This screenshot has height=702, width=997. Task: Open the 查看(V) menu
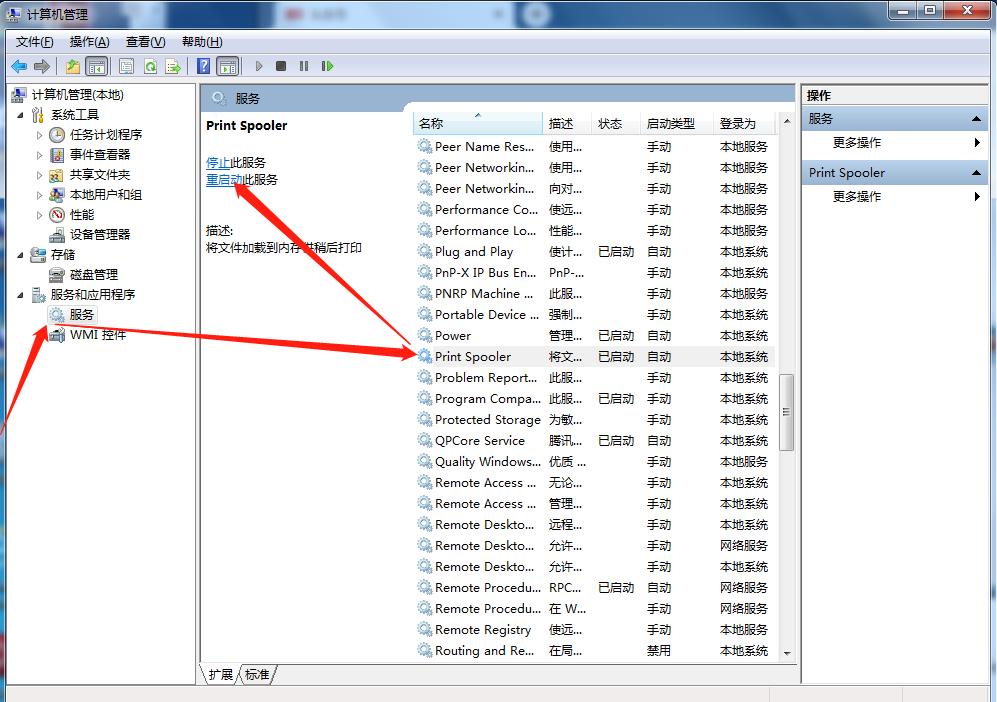coord(143,41)
